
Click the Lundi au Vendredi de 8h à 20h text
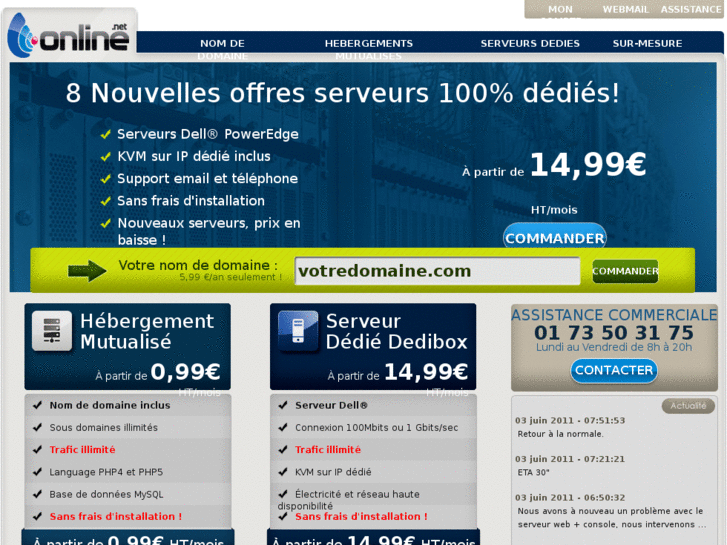click(x=614, y=347)
